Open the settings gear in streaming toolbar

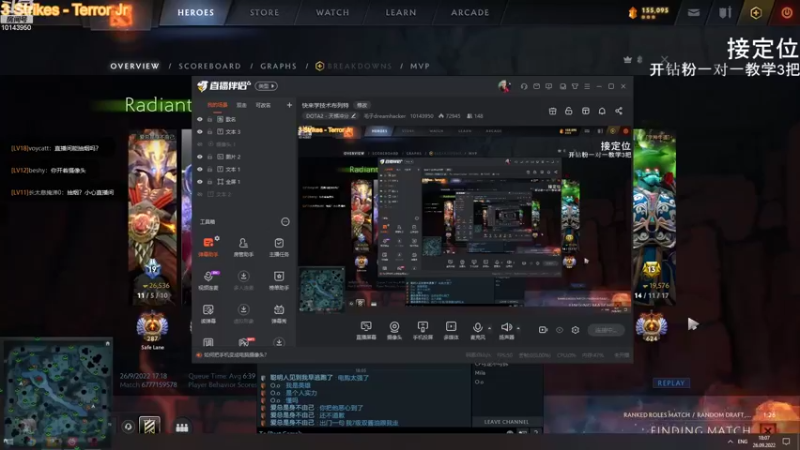tap(575, 330)
